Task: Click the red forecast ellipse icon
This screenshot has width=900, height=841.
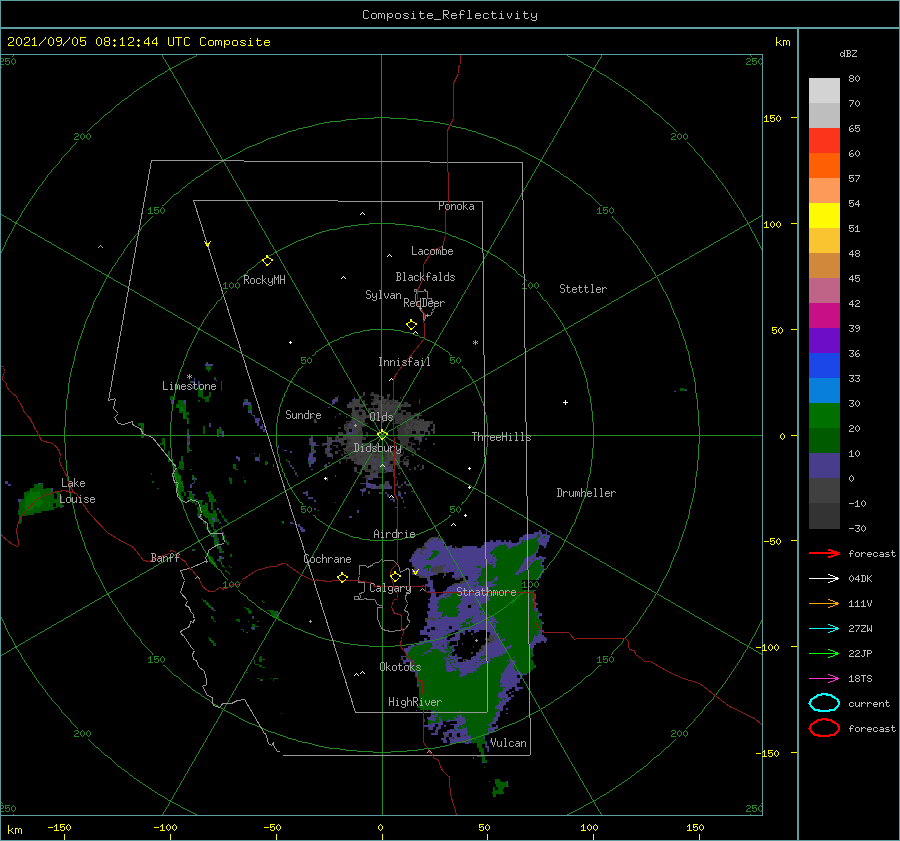Action: tap(824, 728)
